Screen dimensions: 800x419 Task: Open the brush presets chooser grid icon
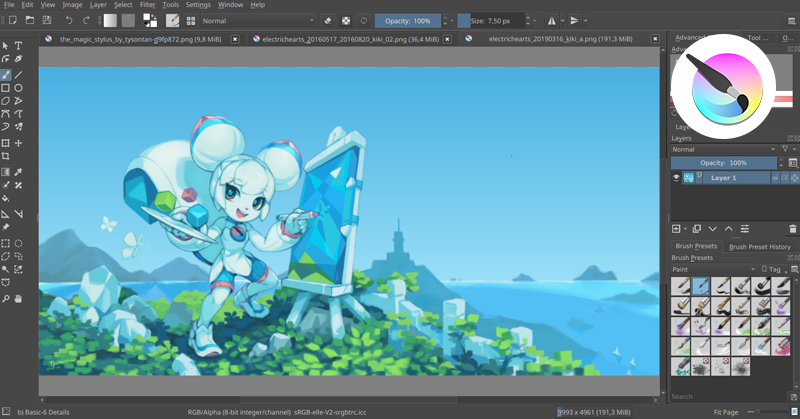coord(191,21)
